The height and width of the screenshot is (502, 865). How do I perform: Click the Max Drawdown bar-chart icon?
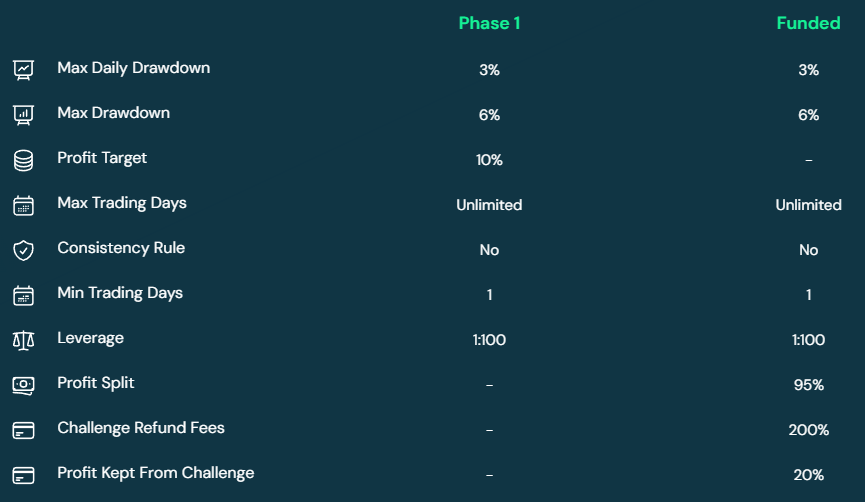click(x=23, y=115)
